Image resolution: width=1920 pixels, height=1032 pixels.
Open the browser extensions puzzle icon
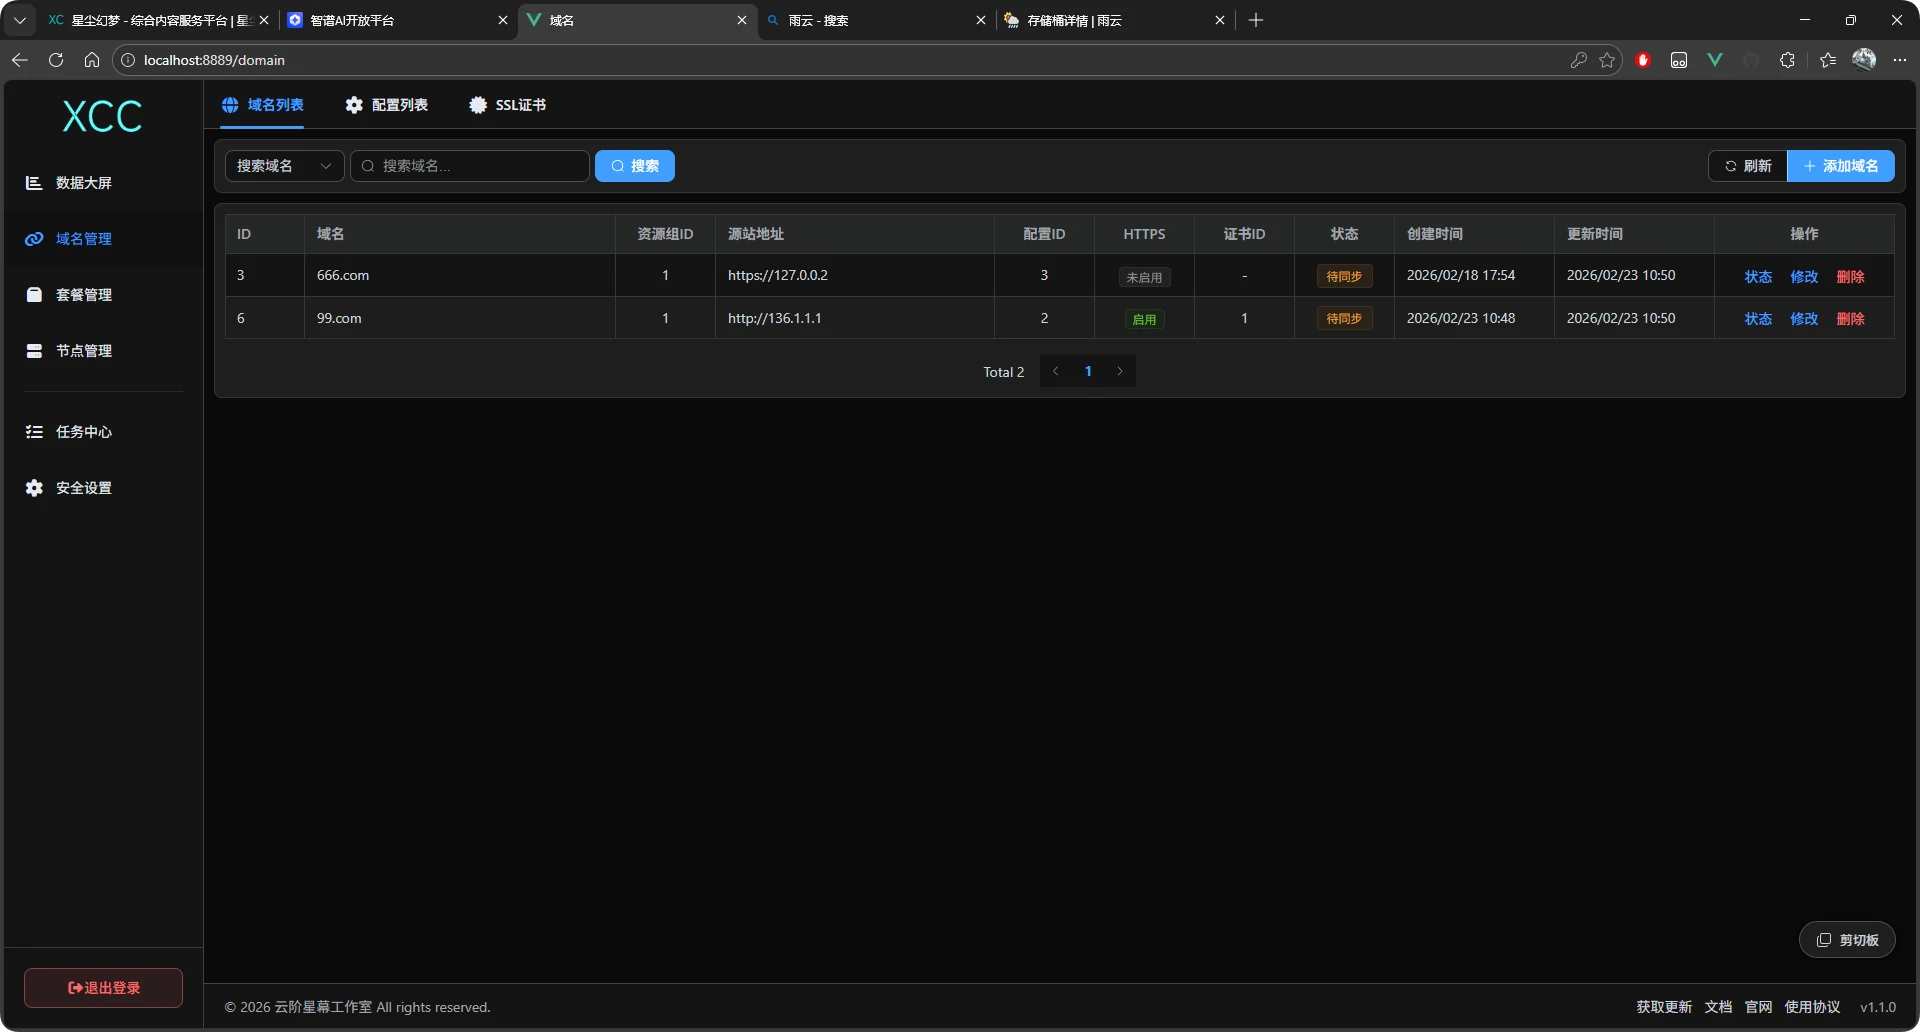click(1787, 60)
